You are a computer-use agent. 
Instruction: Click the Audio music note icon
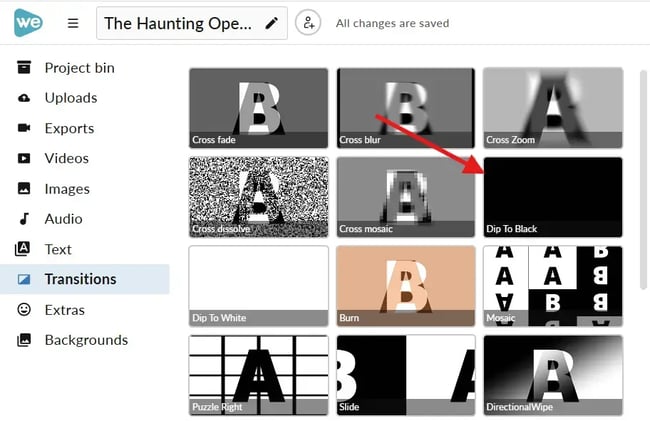(24, 219)
